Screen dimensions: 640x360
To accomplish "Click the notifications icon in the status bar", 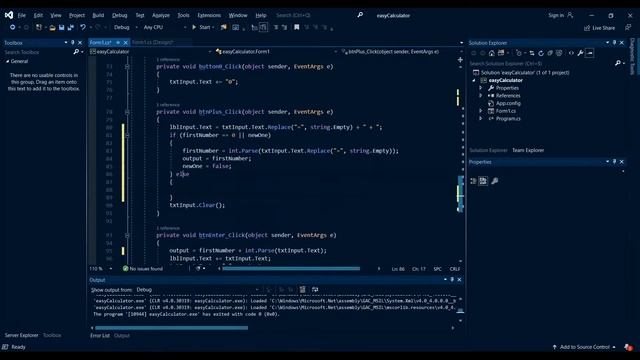I will pyautogui.click(x=628, y=347).
